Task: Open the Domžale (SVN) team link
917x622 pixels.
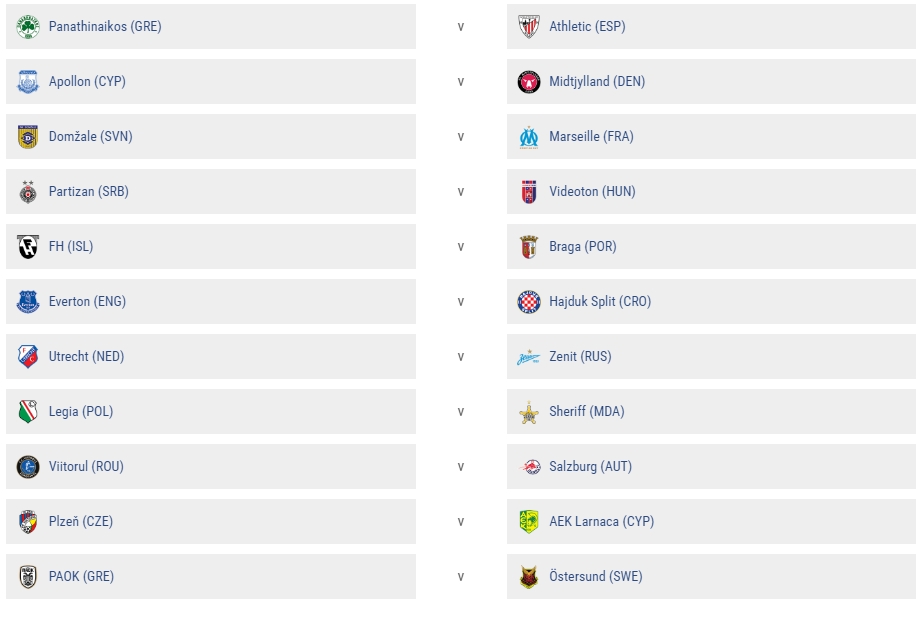Action: click(90, 137)
